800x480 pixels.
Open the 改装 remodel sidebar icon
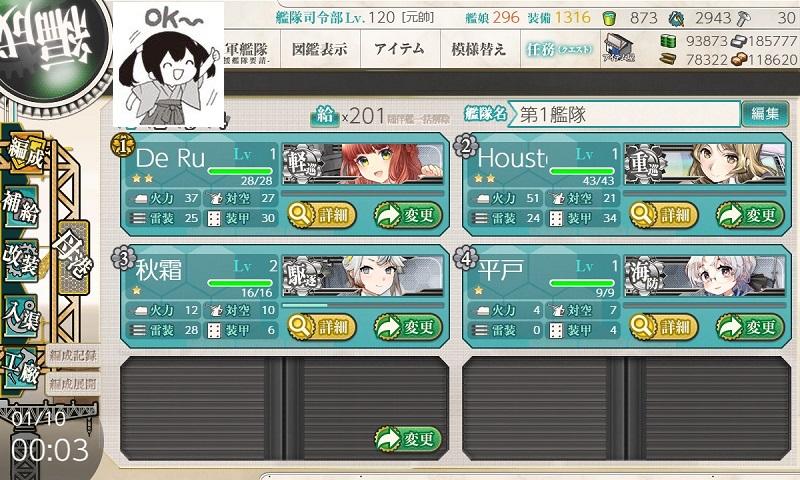(x=21, y=260)
